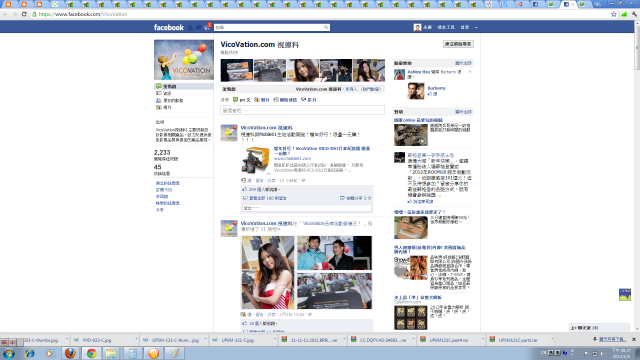This screenshot has width=640, height=360.
Task: Open first photo strip thumbnail
Action: pyautogui.click(x=237, y=70)
